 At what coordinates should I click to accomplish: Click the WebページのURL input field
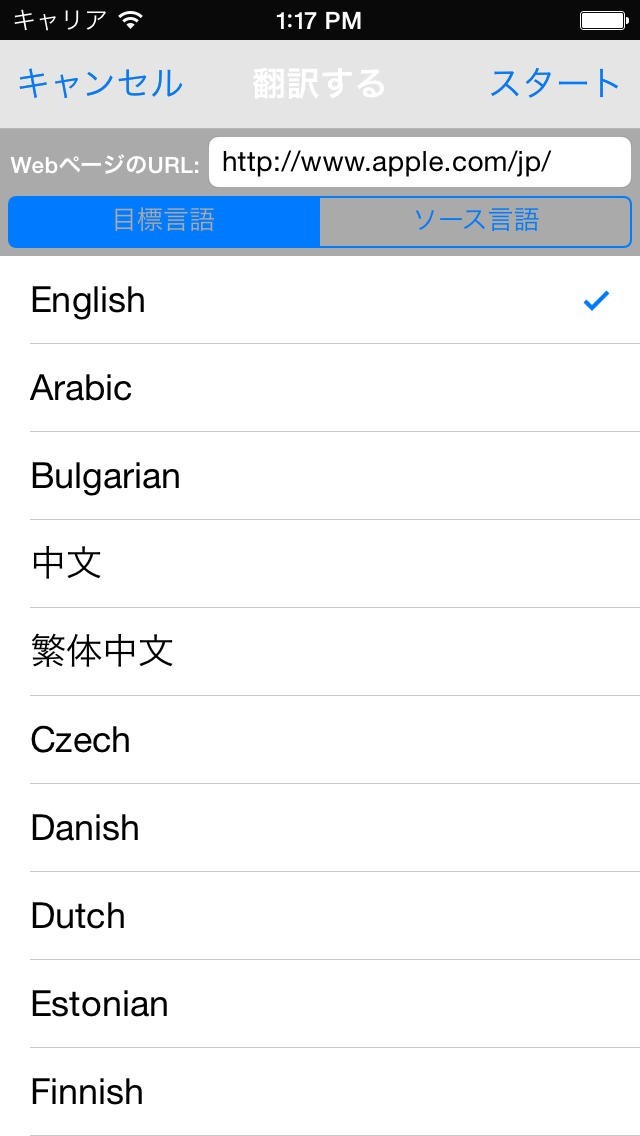coord(419,162)
